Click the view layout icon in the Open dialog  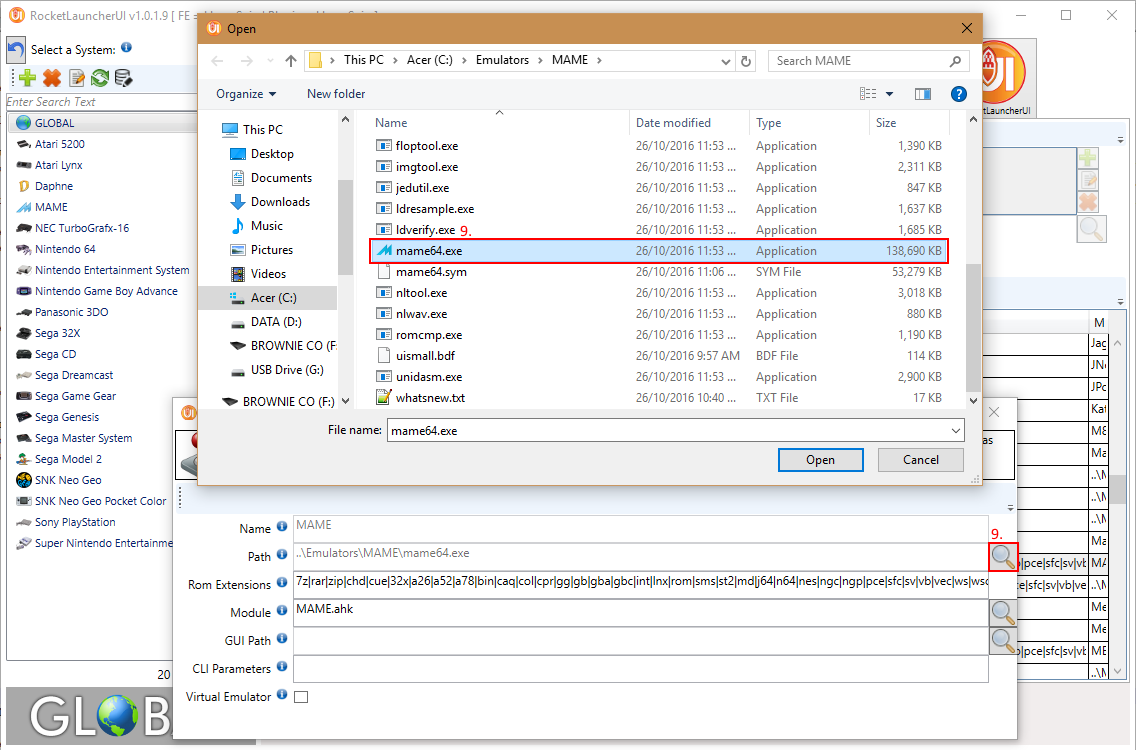click(868, 94)
